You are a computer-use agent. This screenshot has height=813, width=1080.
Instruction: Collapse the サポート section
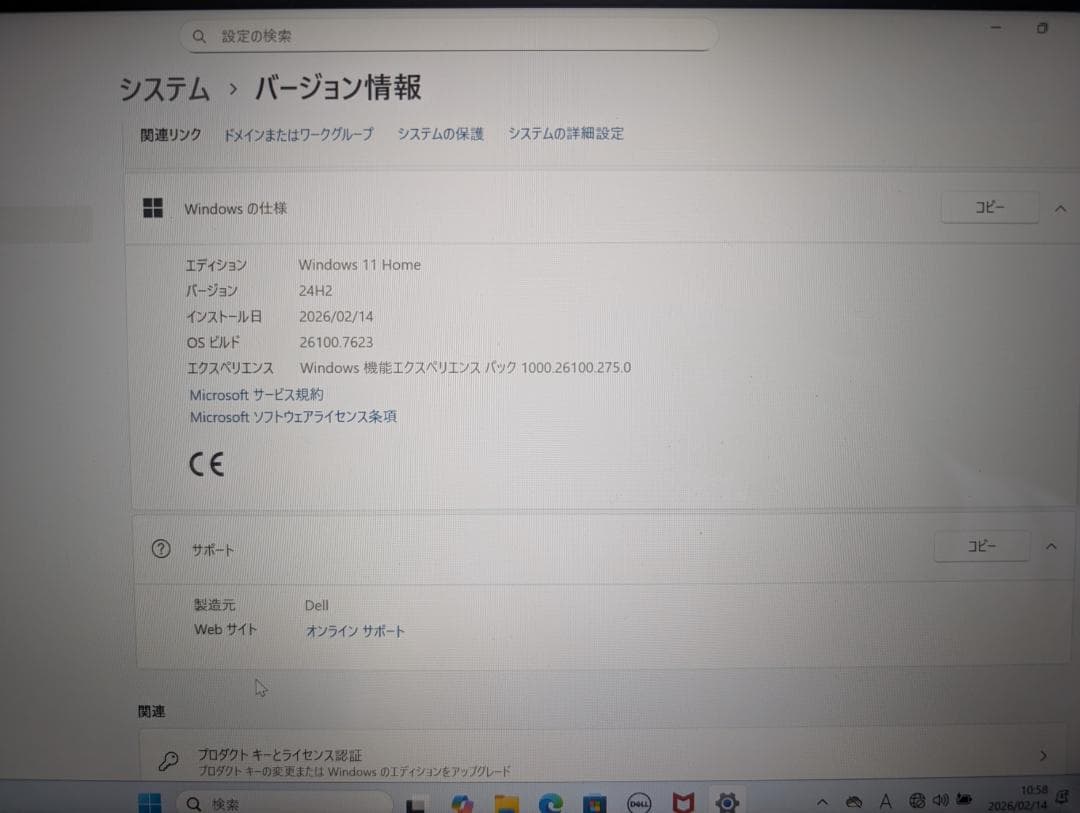pyautogui.click(x=1049, y=546)
